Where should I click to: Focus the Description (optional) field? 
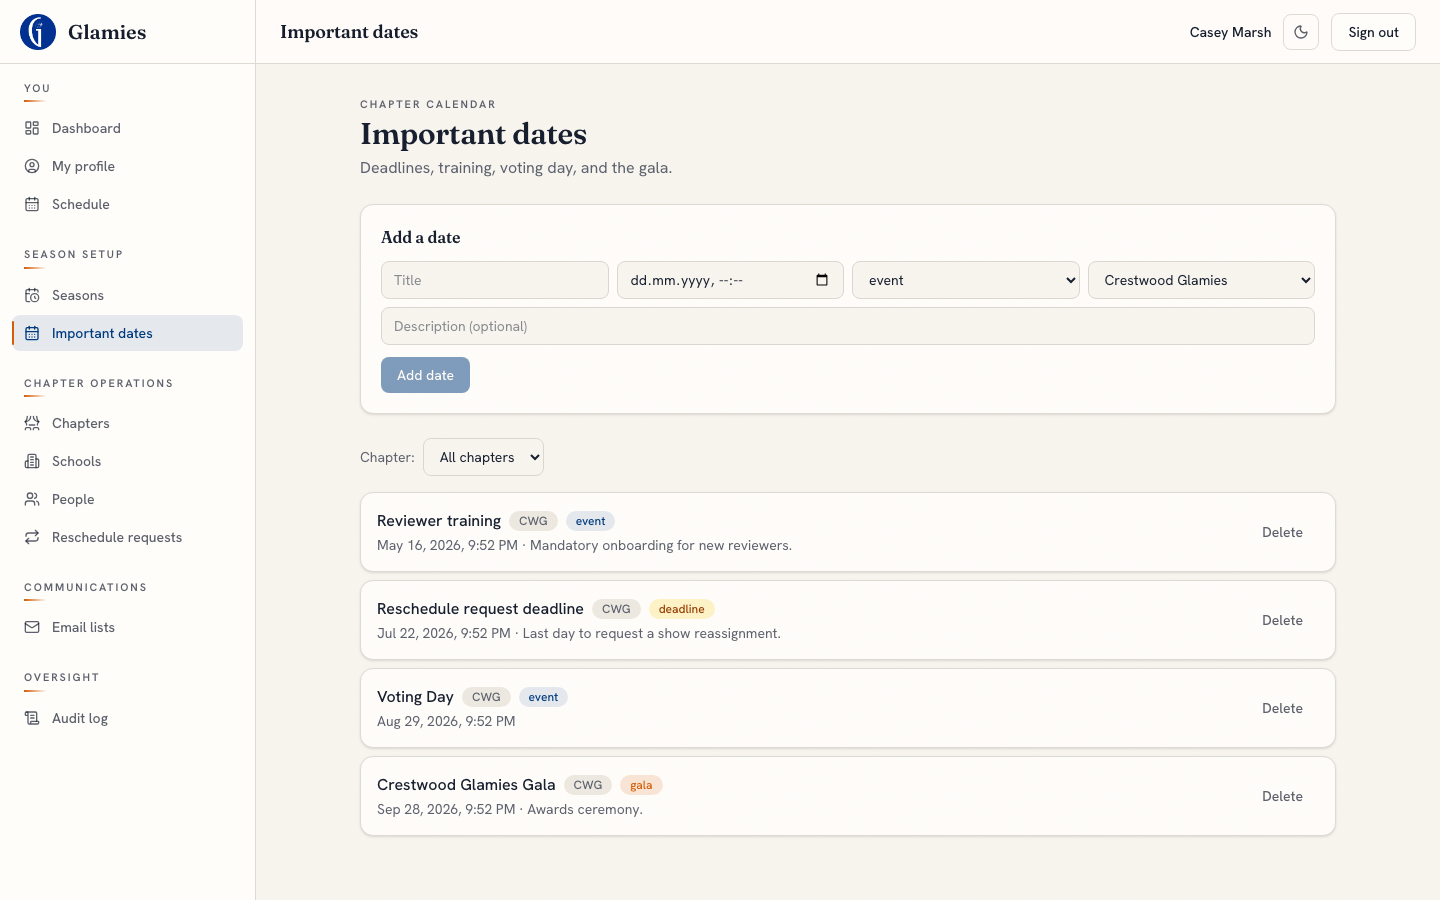[x=848, y=326]
